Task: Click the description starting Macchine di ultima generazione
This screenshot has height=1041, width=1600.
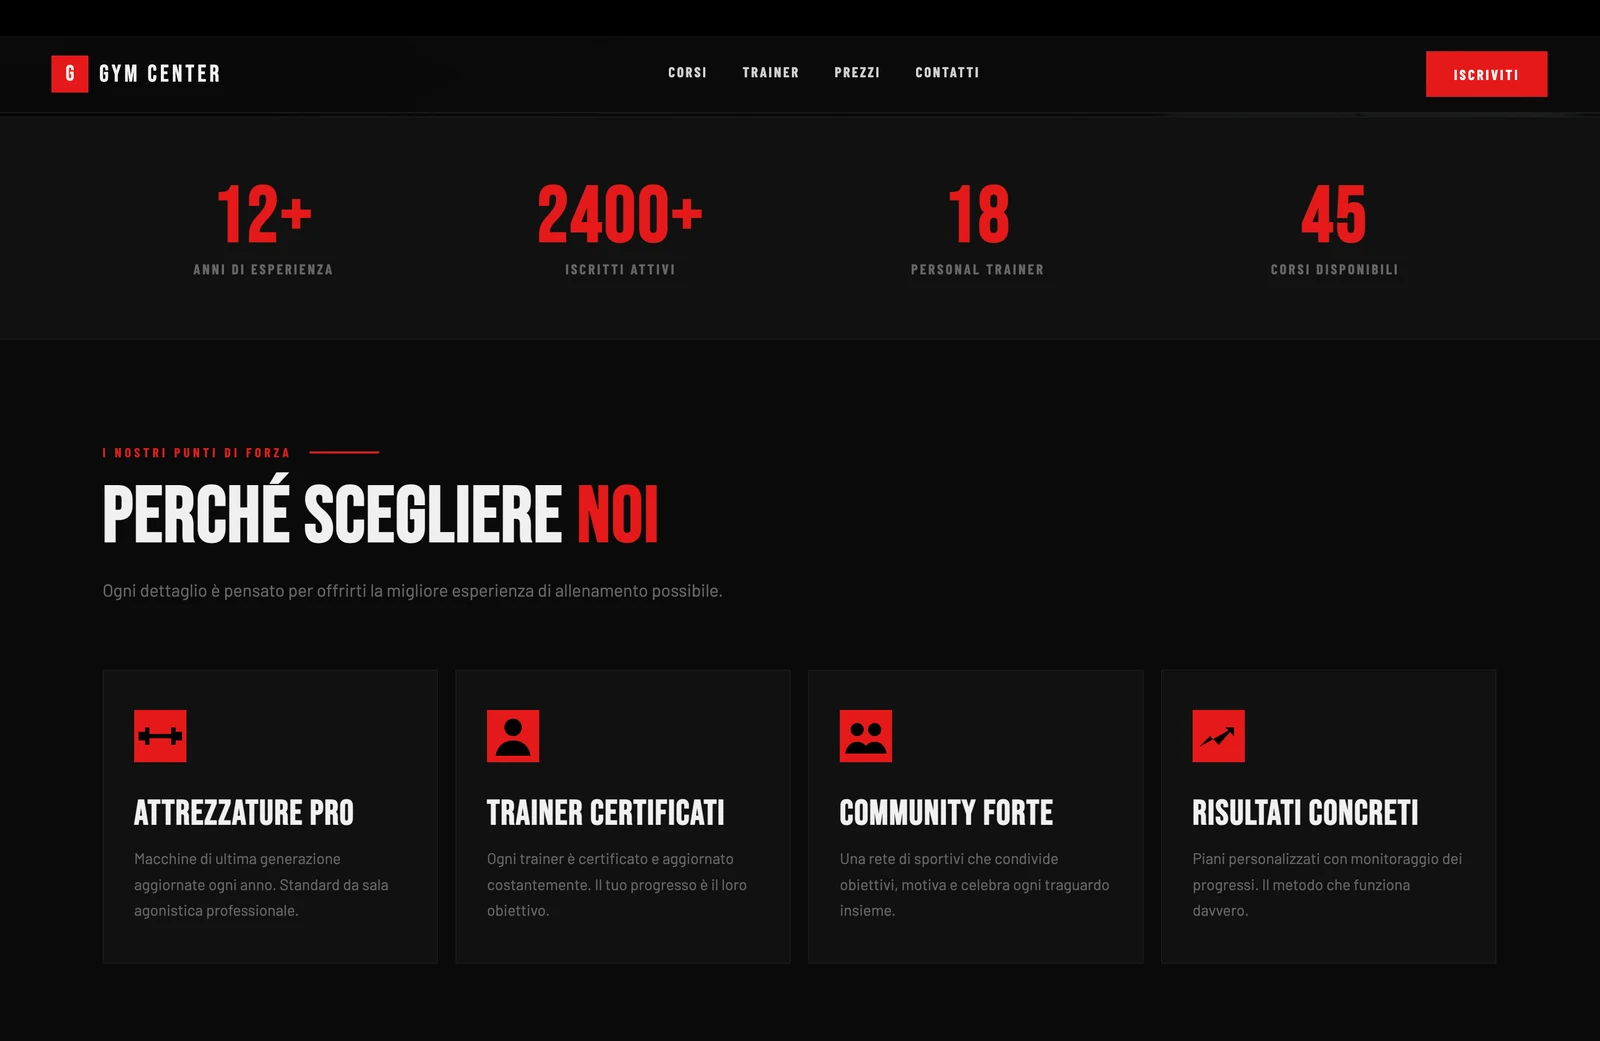Action: (x=261, y=885)
